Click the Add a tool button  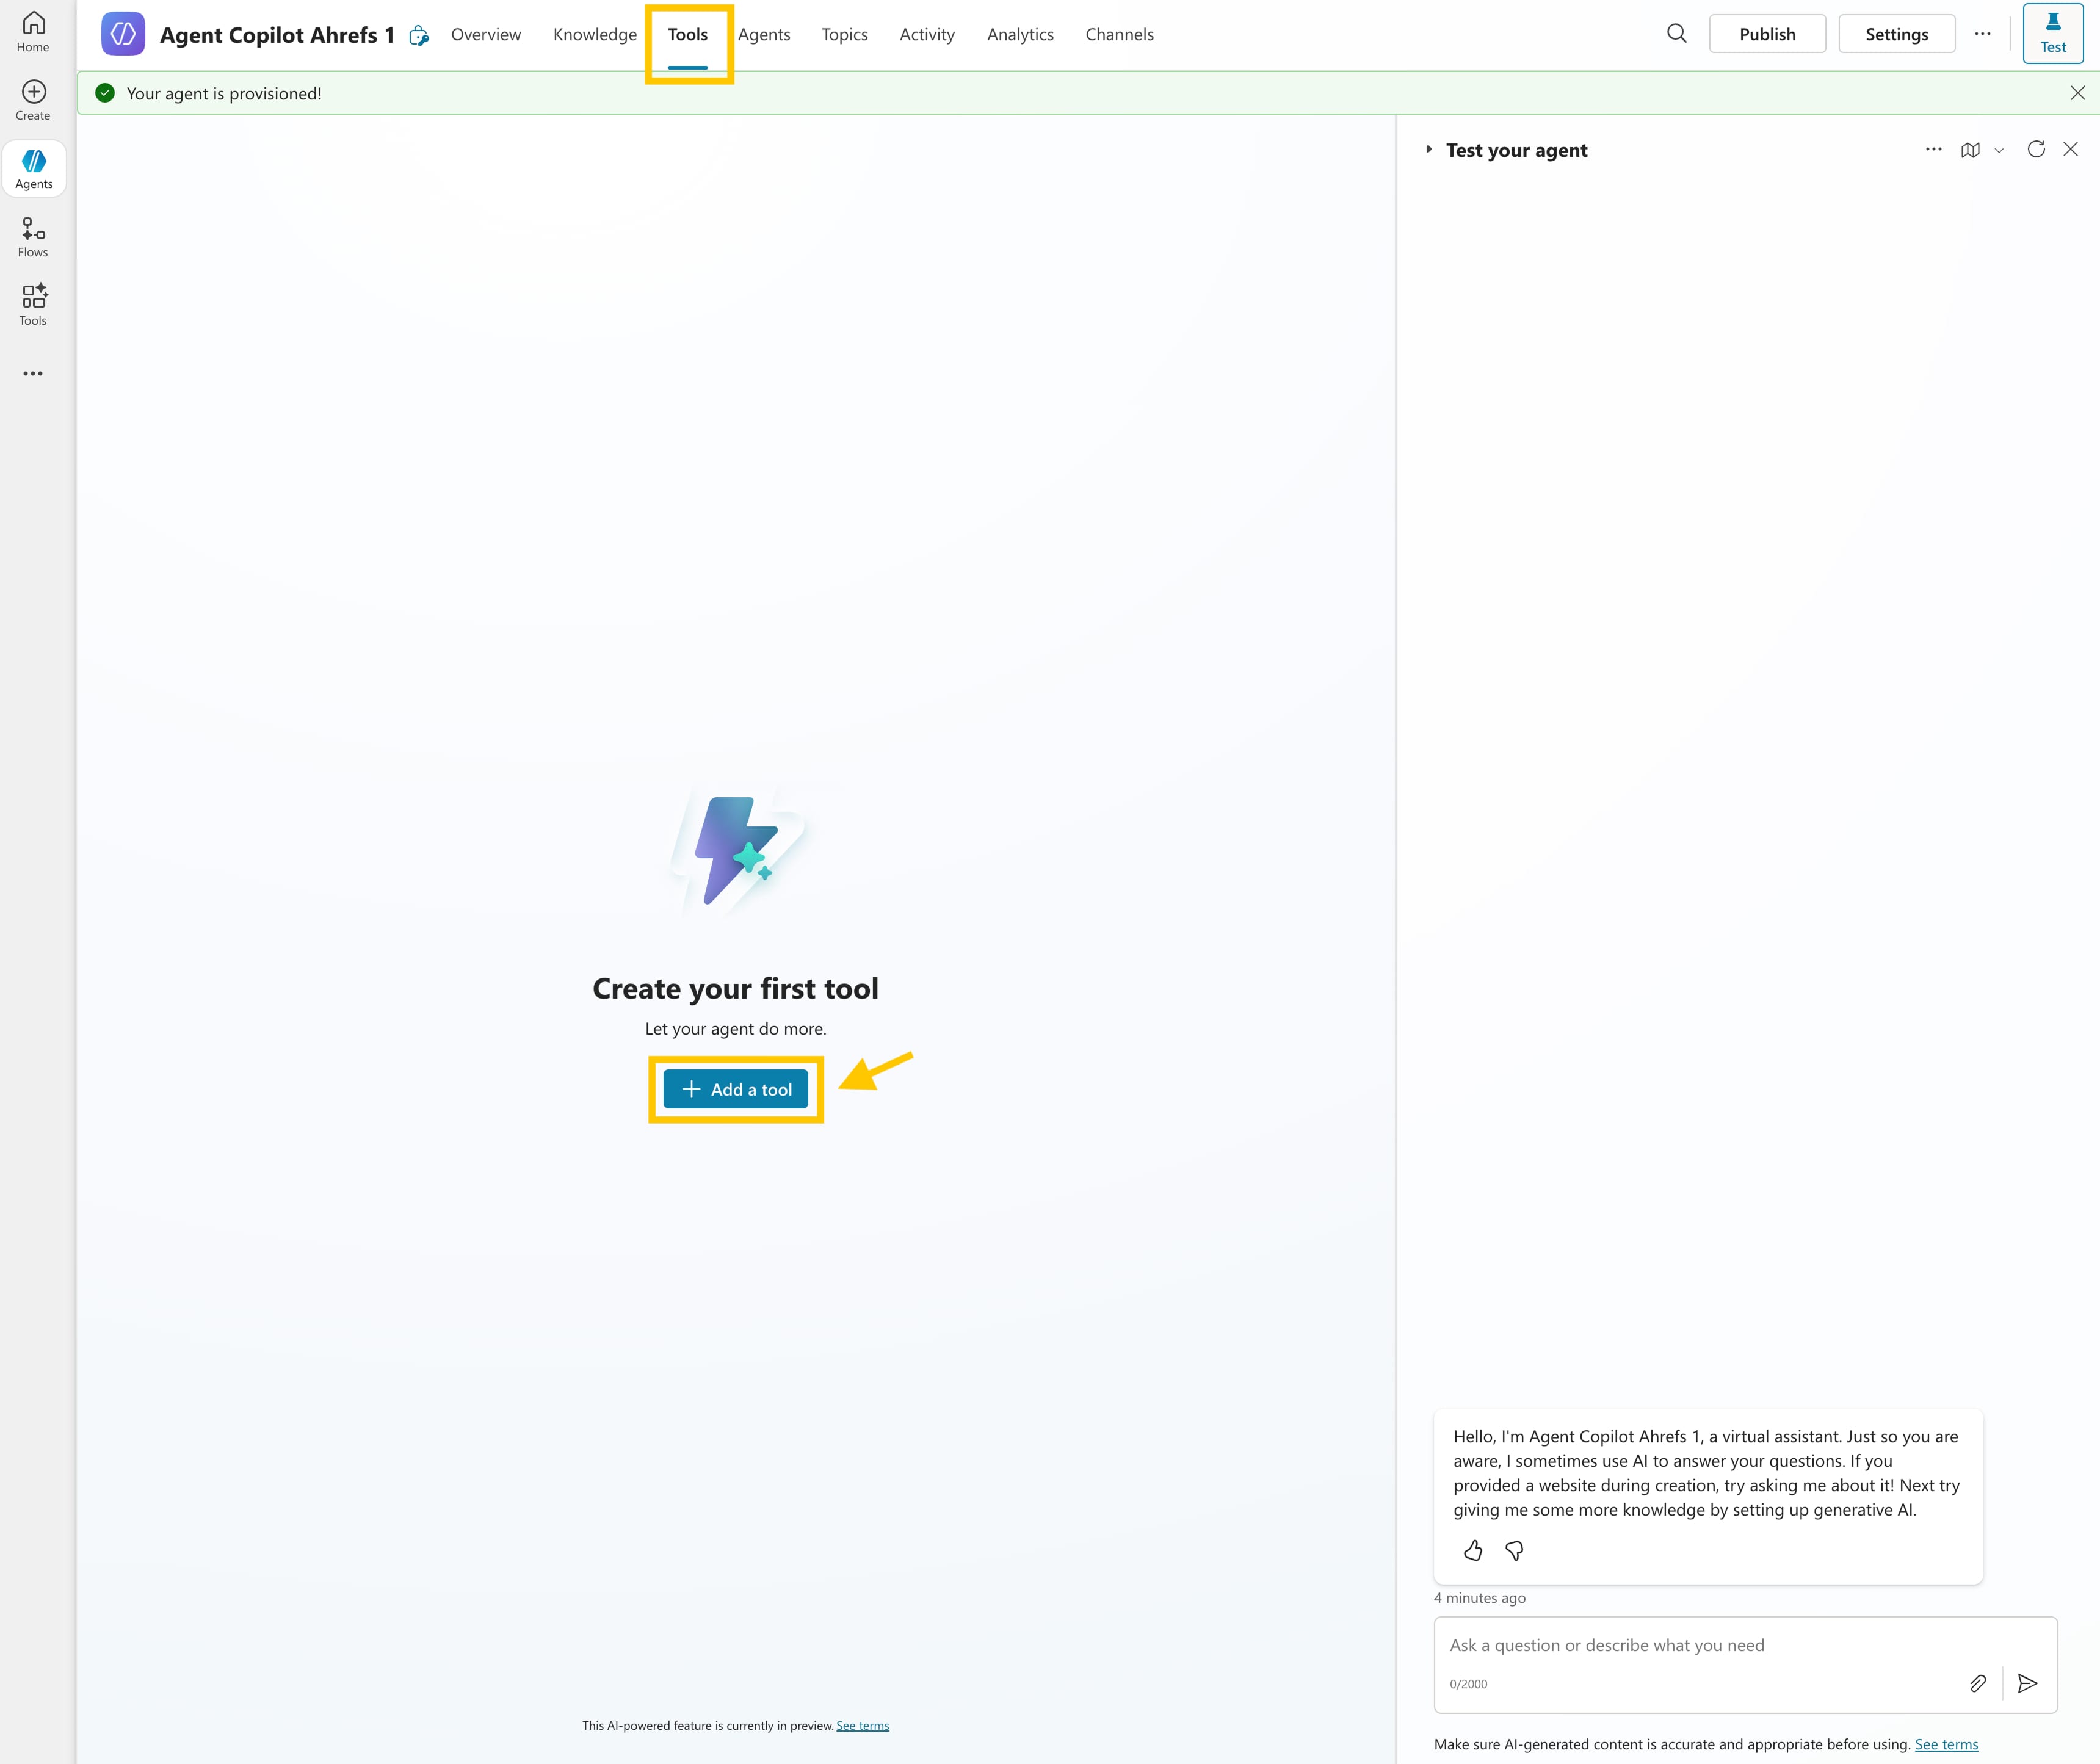(x=735, y=1089)
